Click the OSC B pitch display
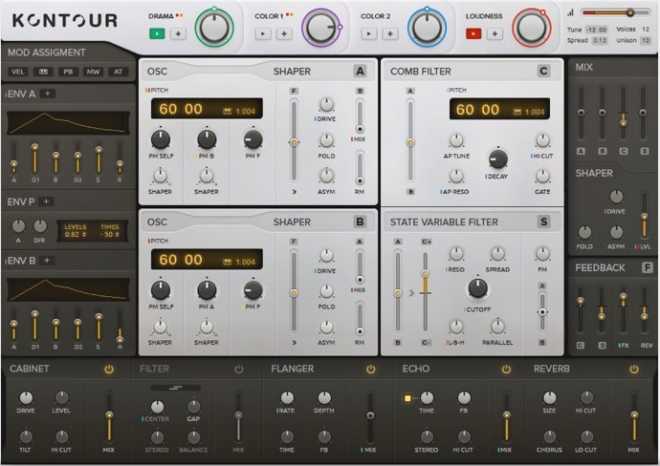This screenshot has height=466, width=660. (x=207, y=260)
